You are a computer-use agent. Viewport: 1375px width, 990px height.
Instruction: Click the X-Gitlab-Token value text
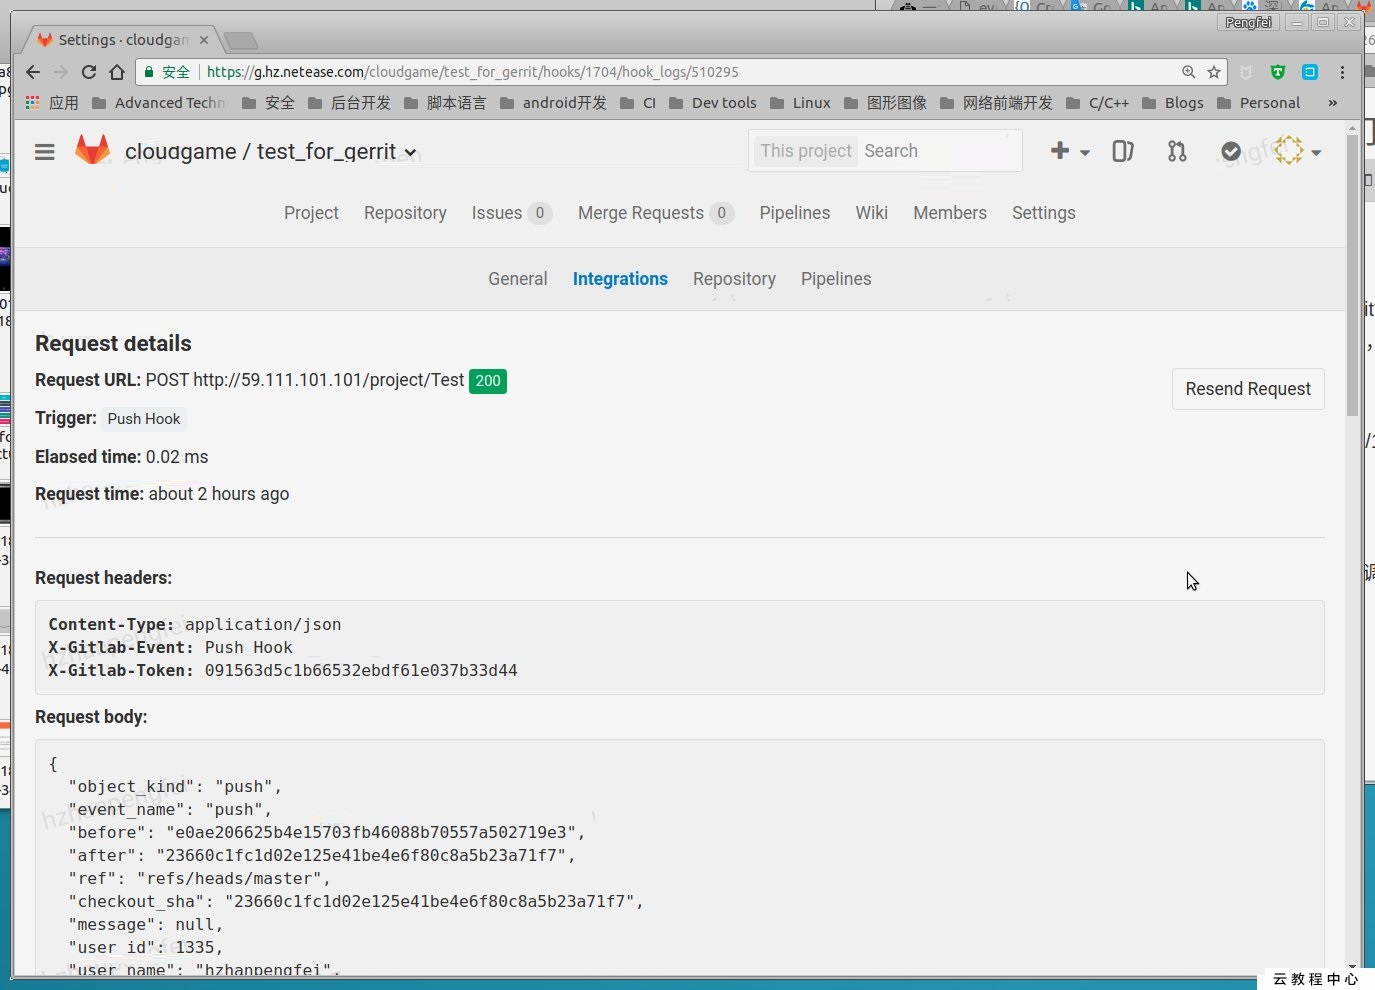tap(361, 671)
